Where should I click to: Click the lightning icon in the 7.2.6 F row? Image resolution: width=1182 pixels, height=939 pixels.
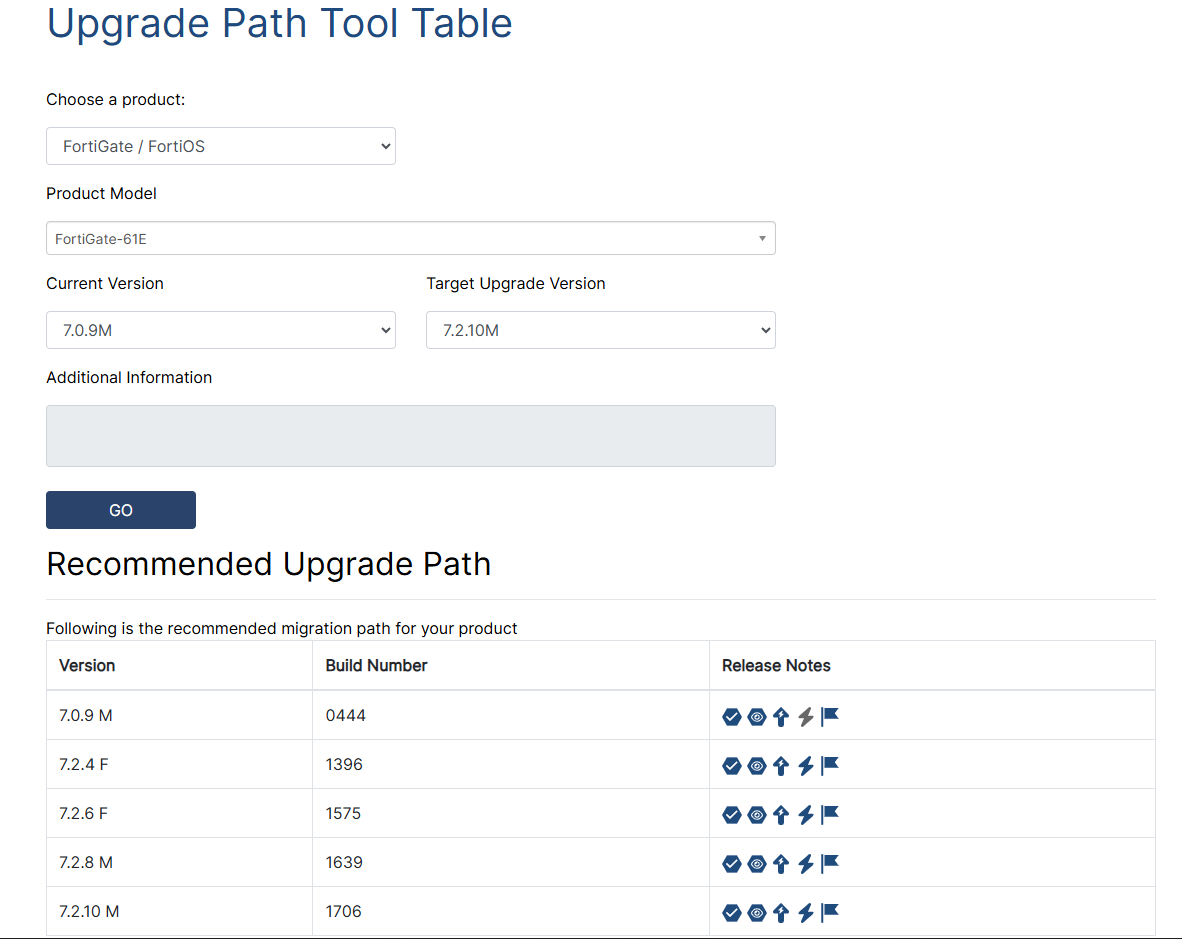click(x=806, y=815)
